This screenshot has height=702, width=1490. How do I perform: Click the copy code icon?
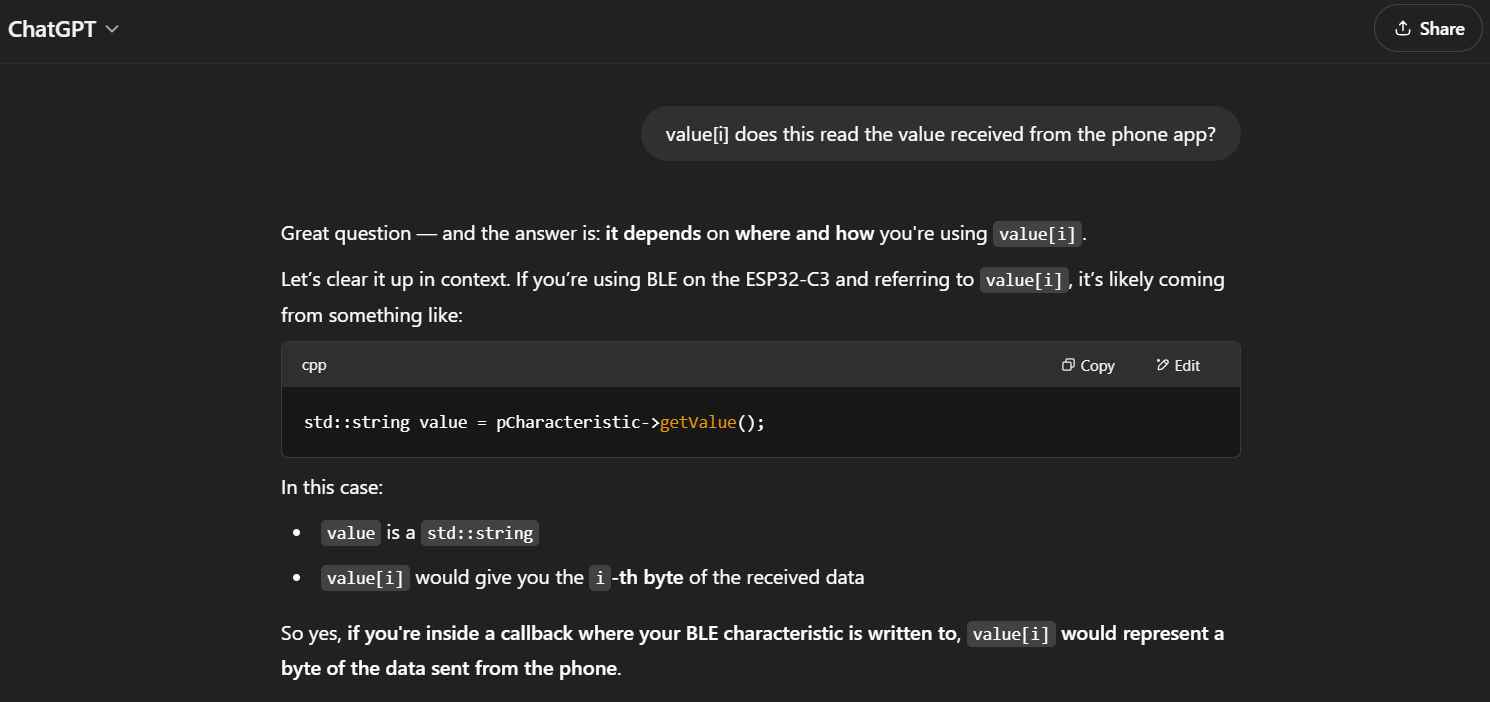1068,365
